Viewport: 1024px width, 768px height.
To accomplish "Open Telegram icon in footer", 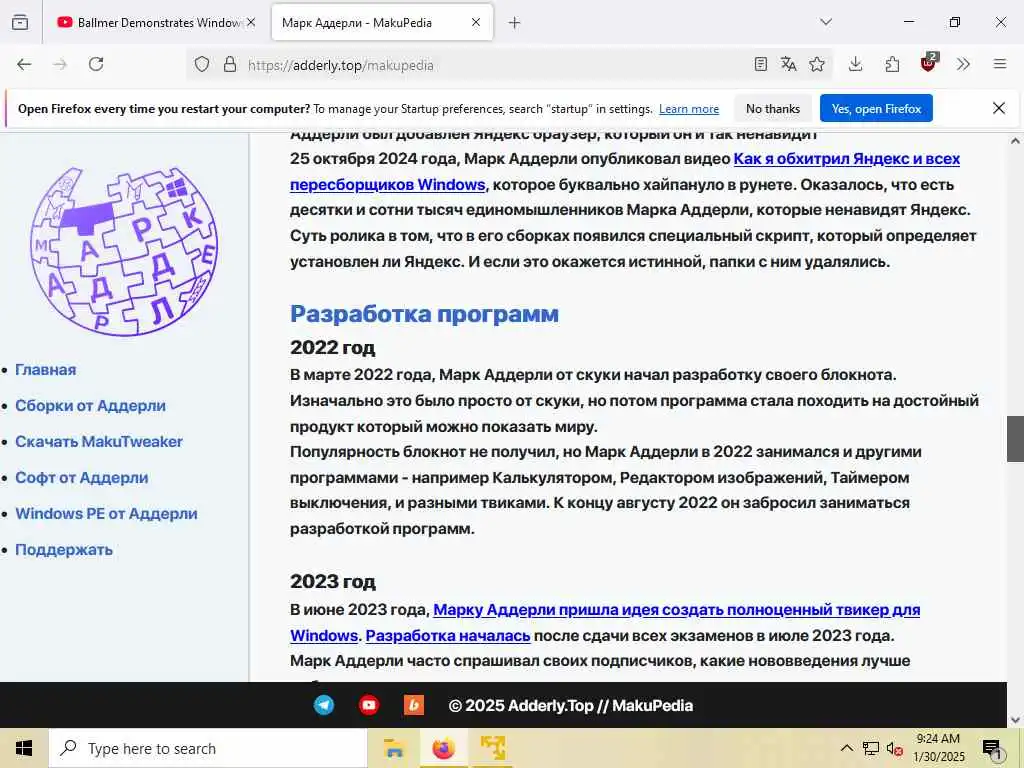I will click(324, 705).
